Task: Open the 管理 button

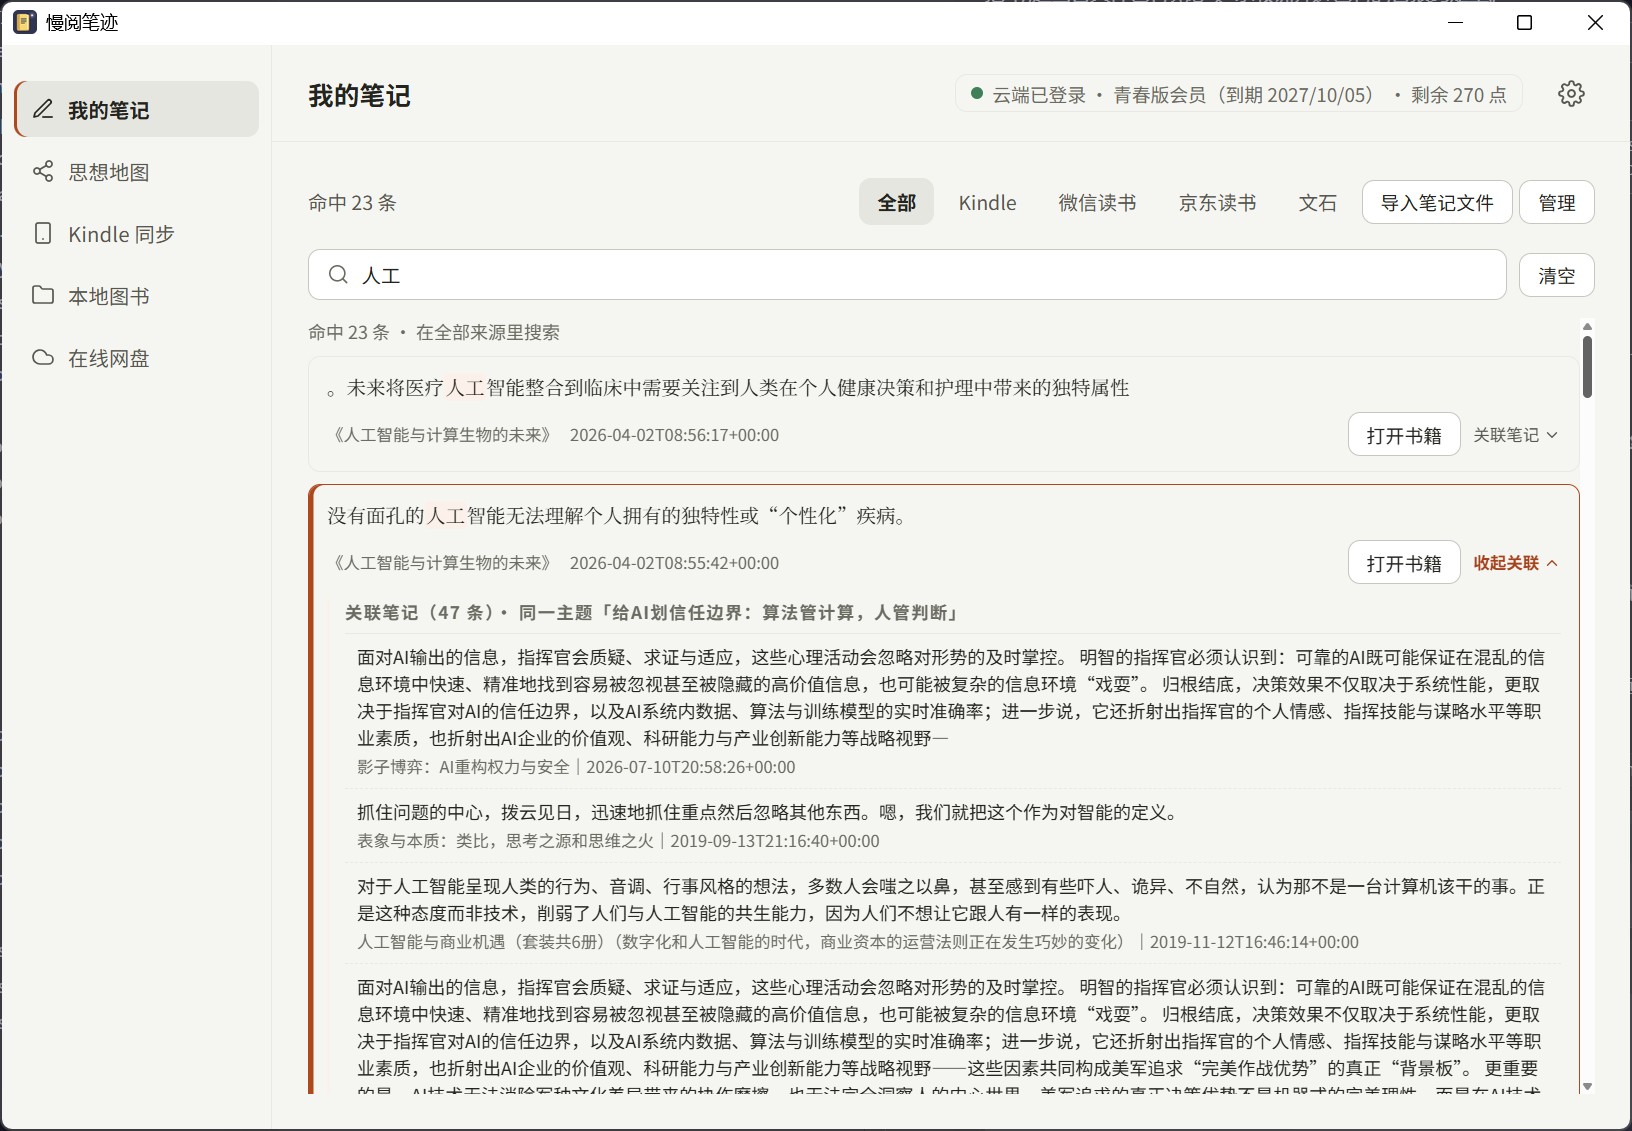Action: [1557, 203]
